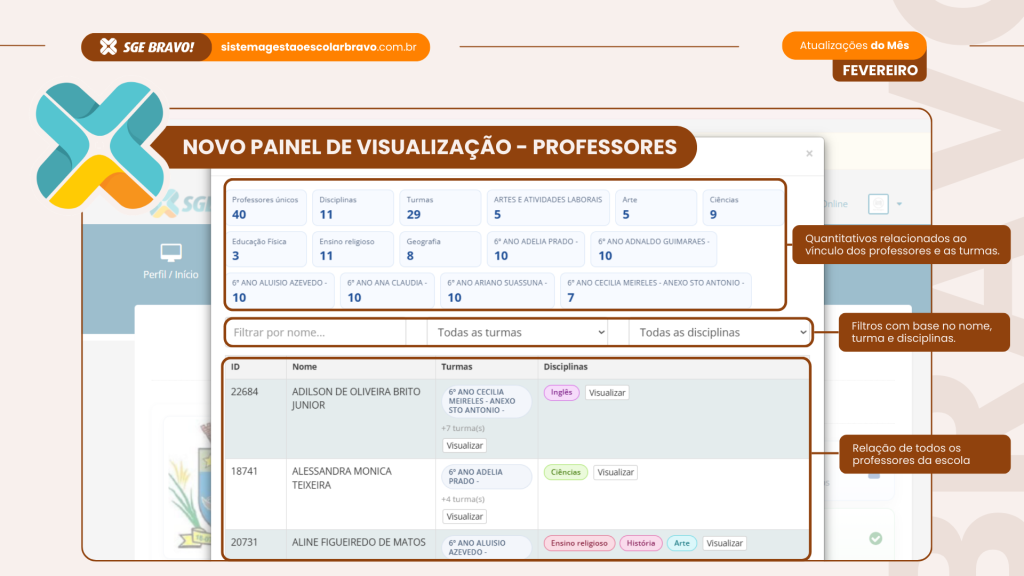Screen dimensions: 1024x576
Task: Open the Todas as turmas dropdown
Action: click(x=517, y=332)
